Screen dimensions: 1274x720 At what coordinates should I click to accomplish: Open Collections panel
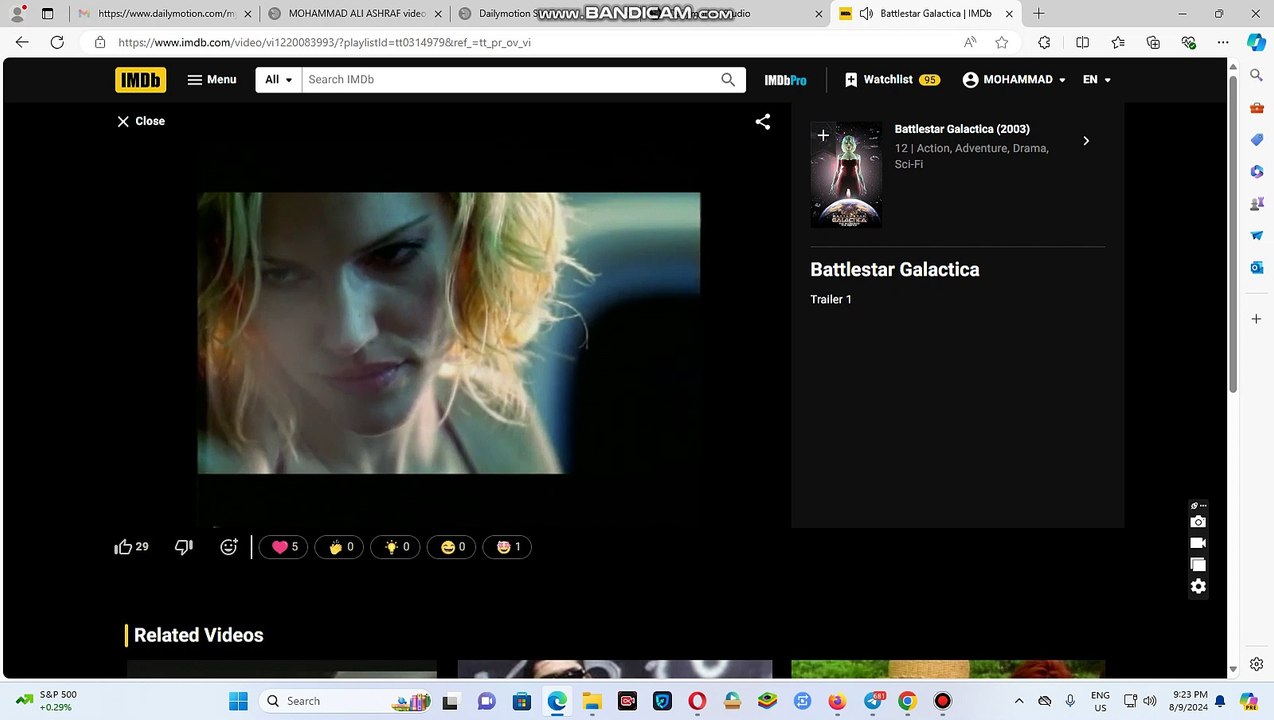click(x=1153, y=42)
